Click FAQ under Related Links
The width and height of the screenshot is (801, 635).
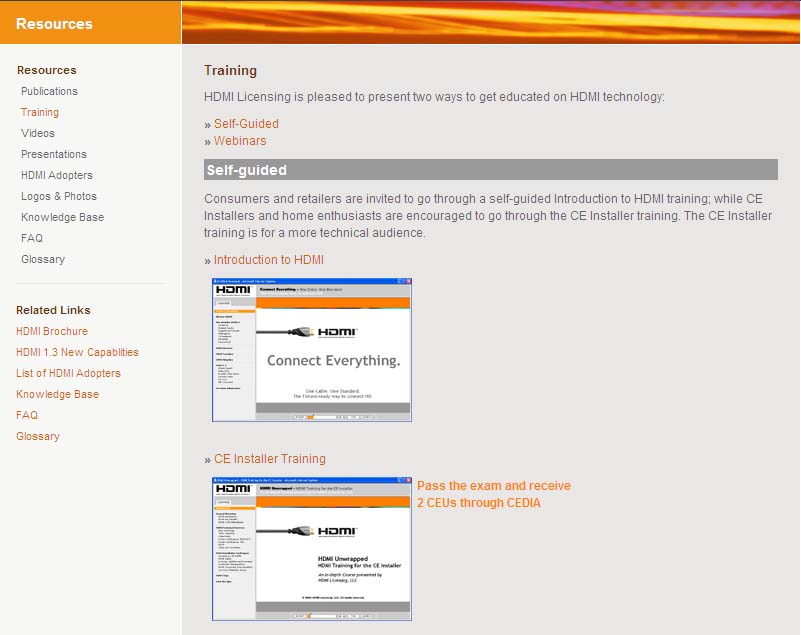(x=27, y=415)
